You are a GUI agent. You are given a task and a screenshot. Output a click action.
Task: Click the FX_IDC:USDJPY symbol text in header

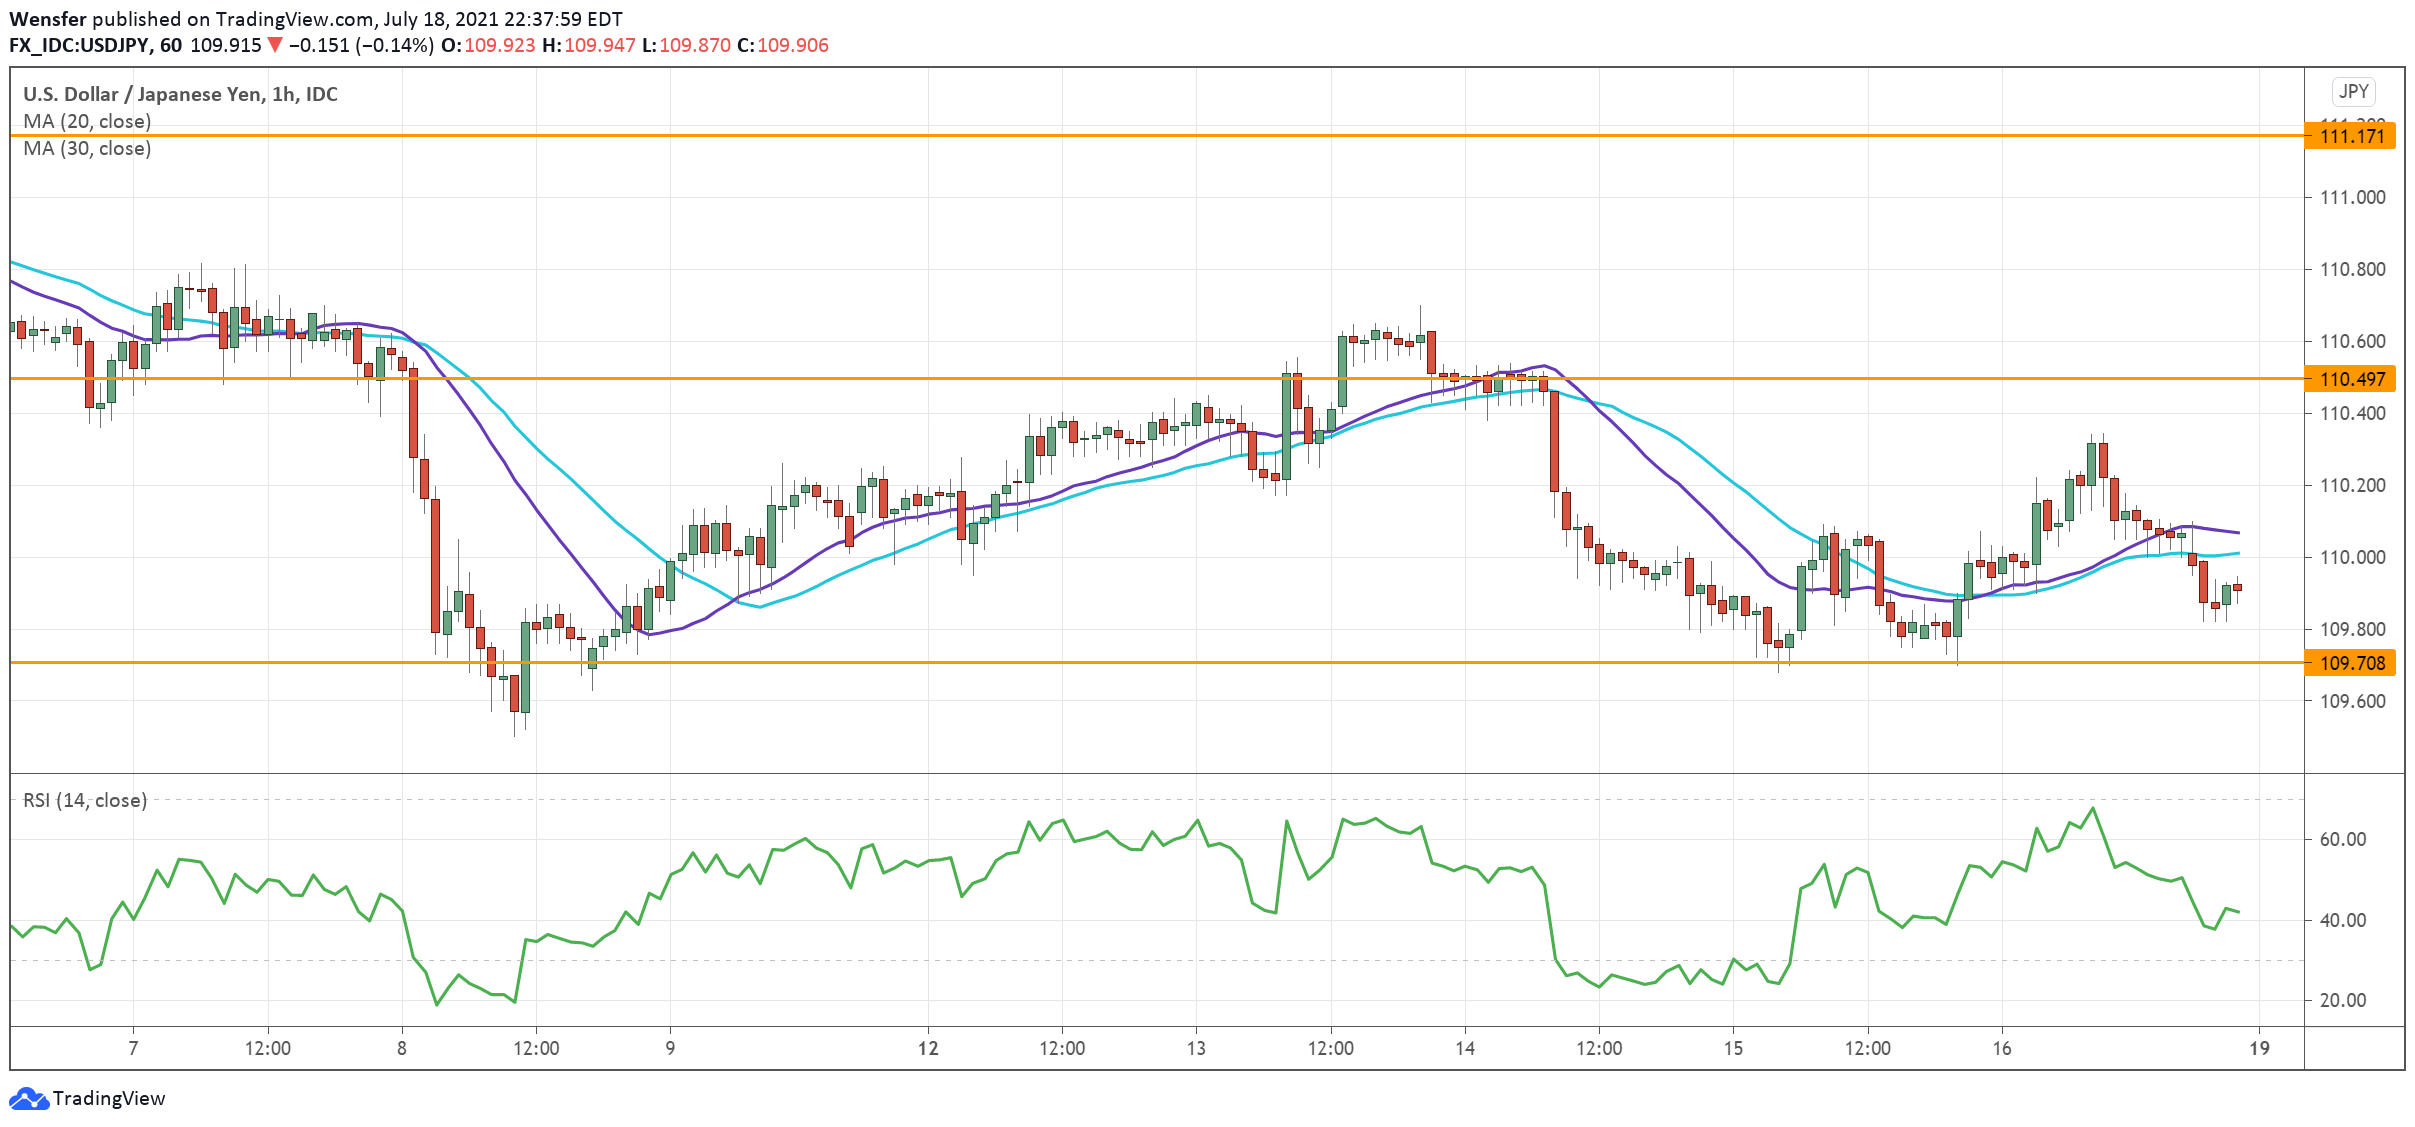(x=80, y=45)
